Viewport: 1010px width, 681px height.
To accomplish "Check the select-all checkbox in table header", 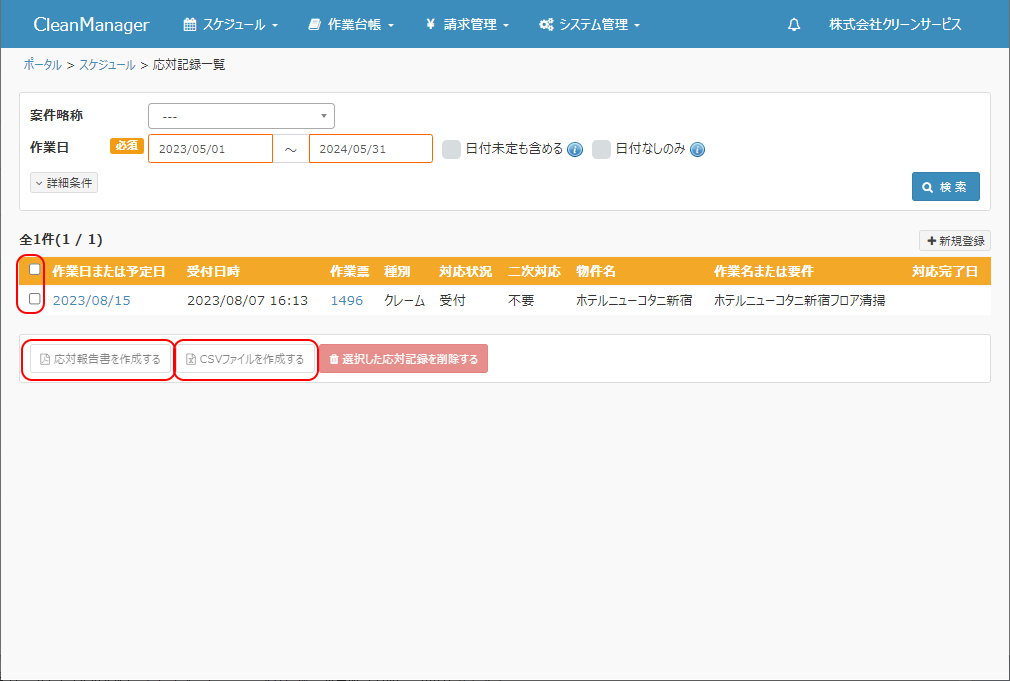I will [x=35, y=269].
